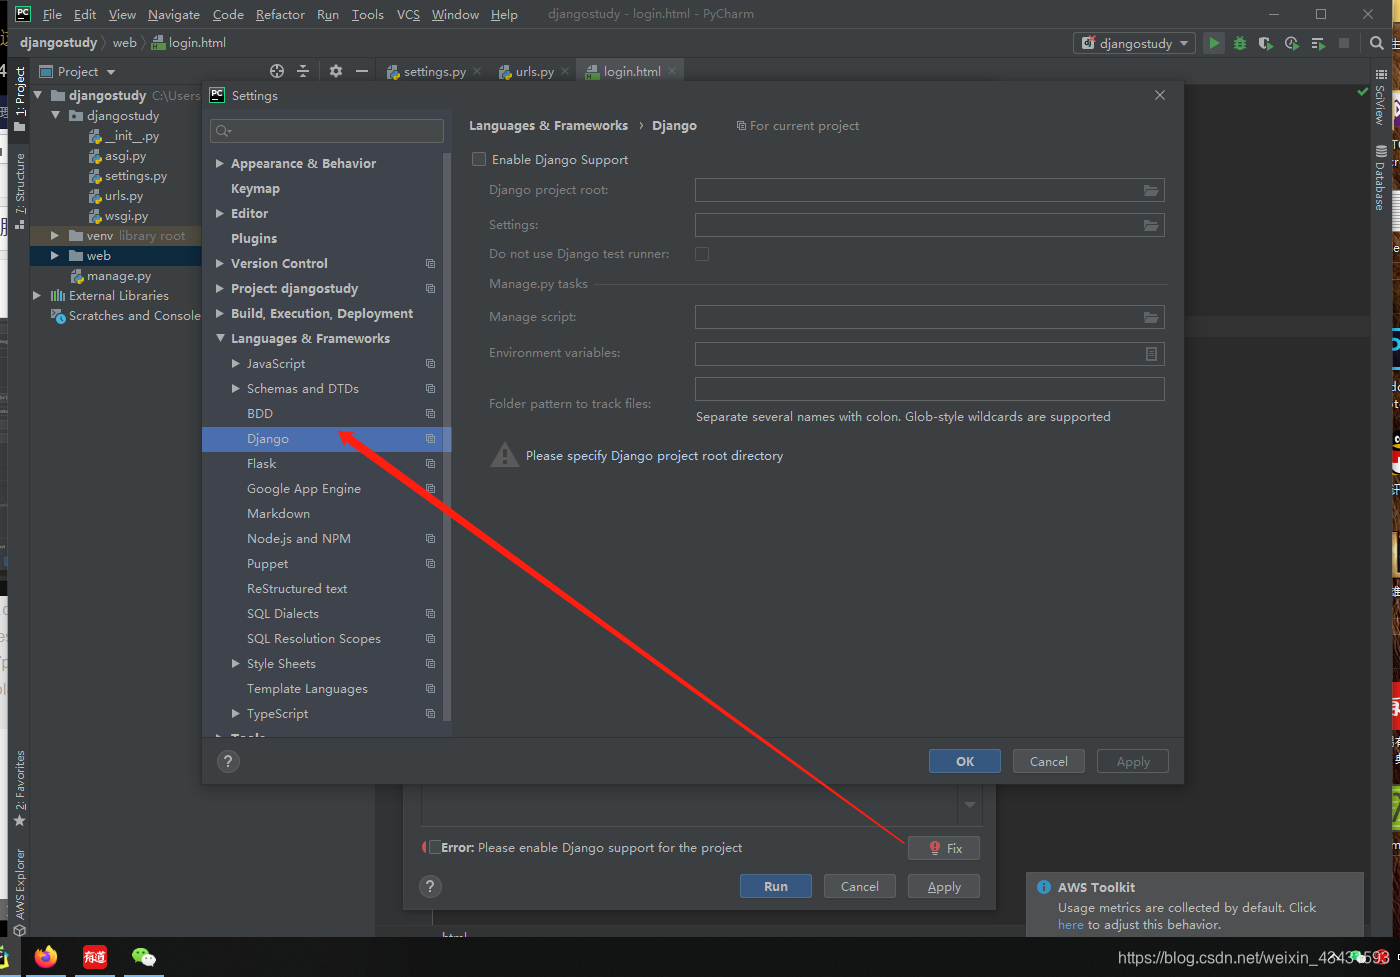Screen dimensions: 1400x977
Task: Click the Settings search field
Action: coord(327,130)
